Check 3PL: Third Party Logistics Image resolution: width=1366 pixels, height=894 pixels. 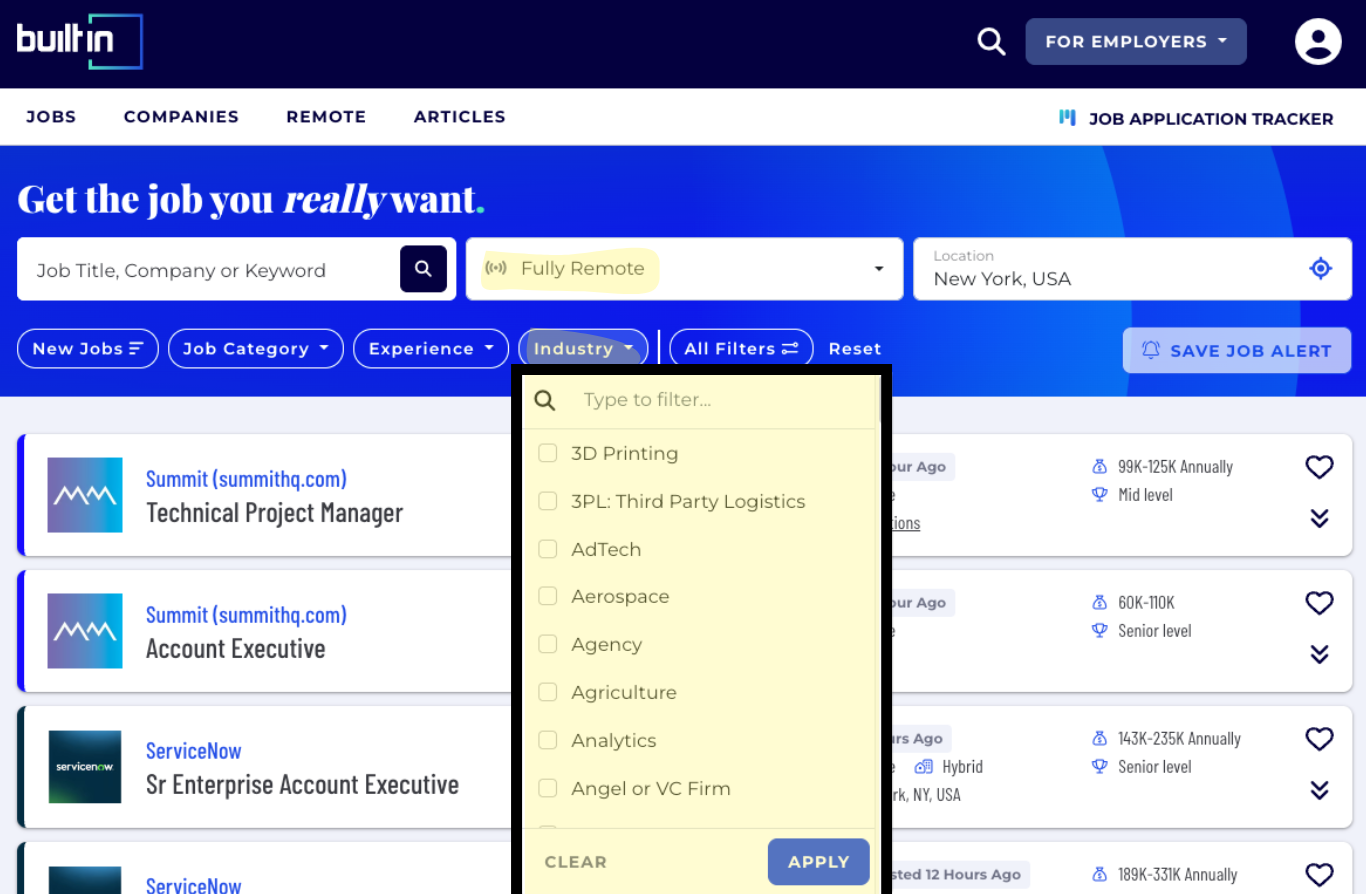[548, 501]
